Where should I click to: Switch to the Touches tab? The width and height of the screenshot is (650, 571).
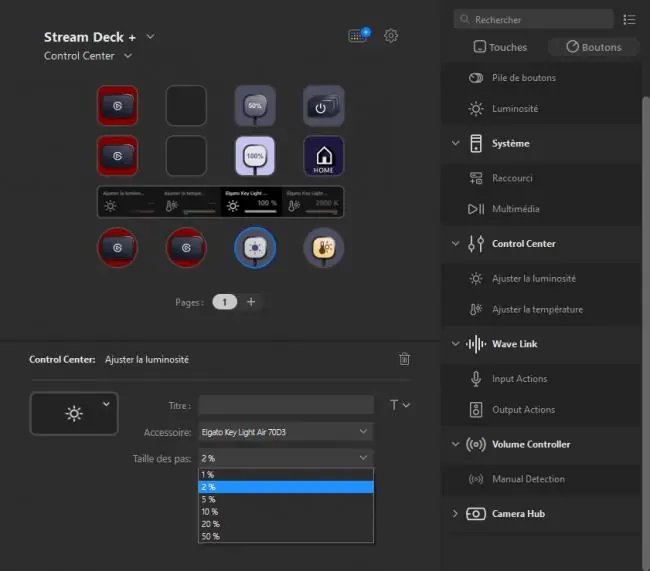[x=500, y=47]
